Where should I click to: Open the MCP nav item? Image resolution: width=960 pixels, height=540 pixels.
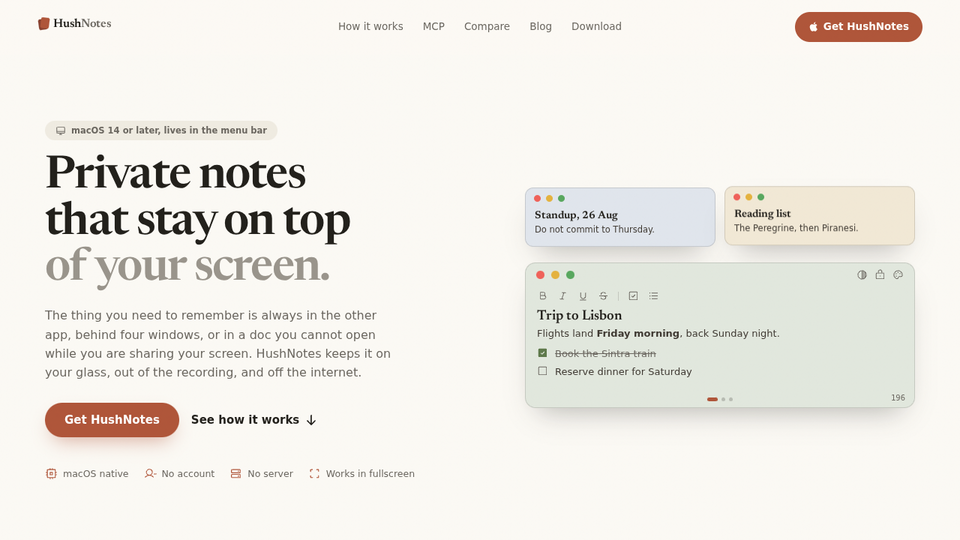pos(433,26)
